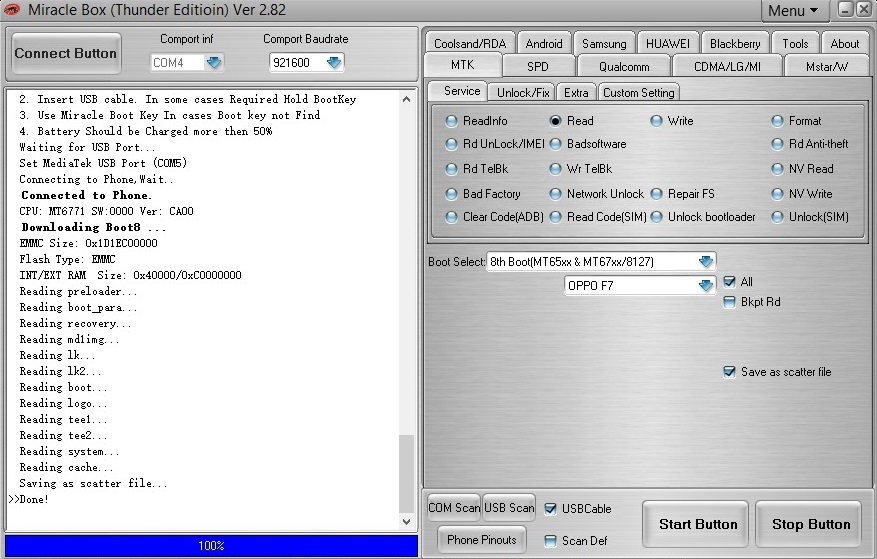
Task: Switch to the Android tab
Action: click(544, 43)
